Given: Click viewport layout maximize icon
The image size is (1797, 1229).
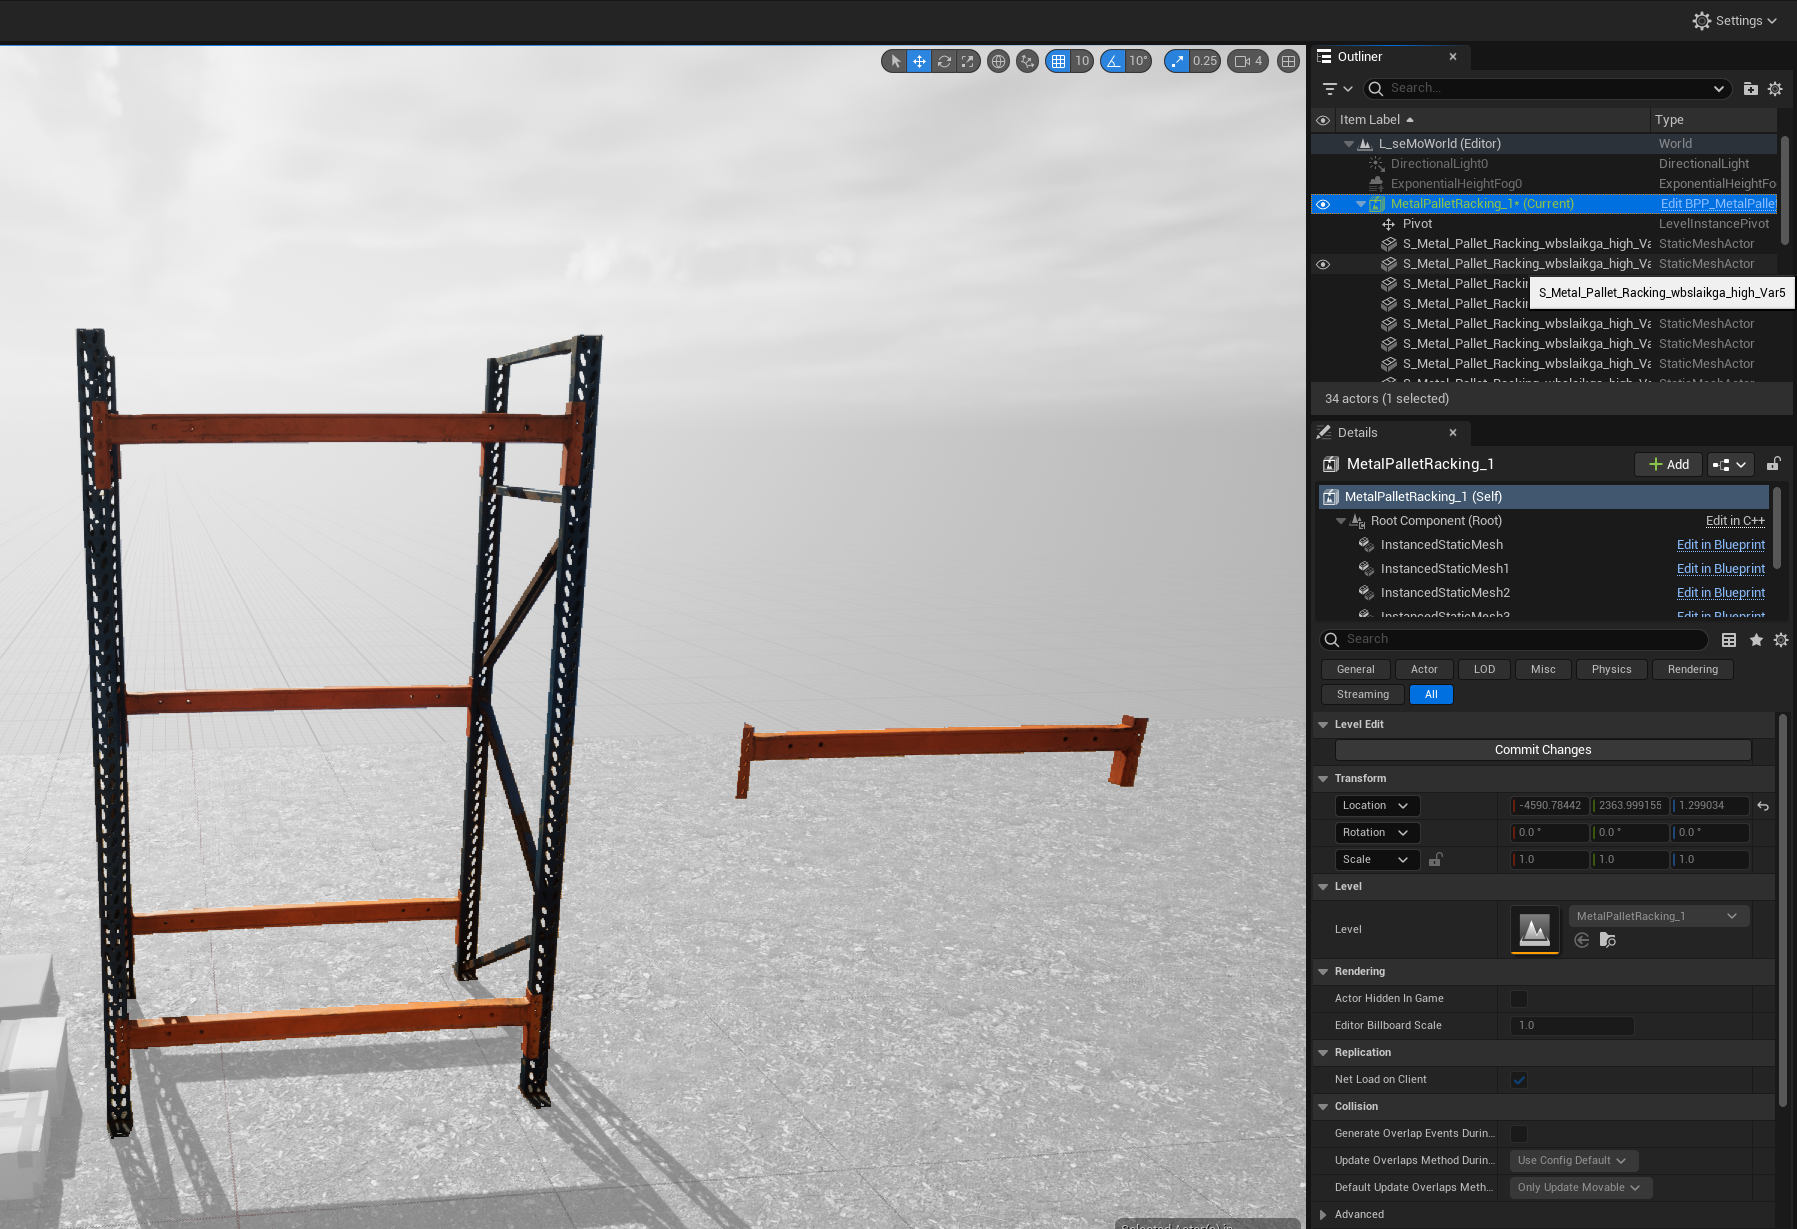Looking at the screenshot, I should 1289,61.
